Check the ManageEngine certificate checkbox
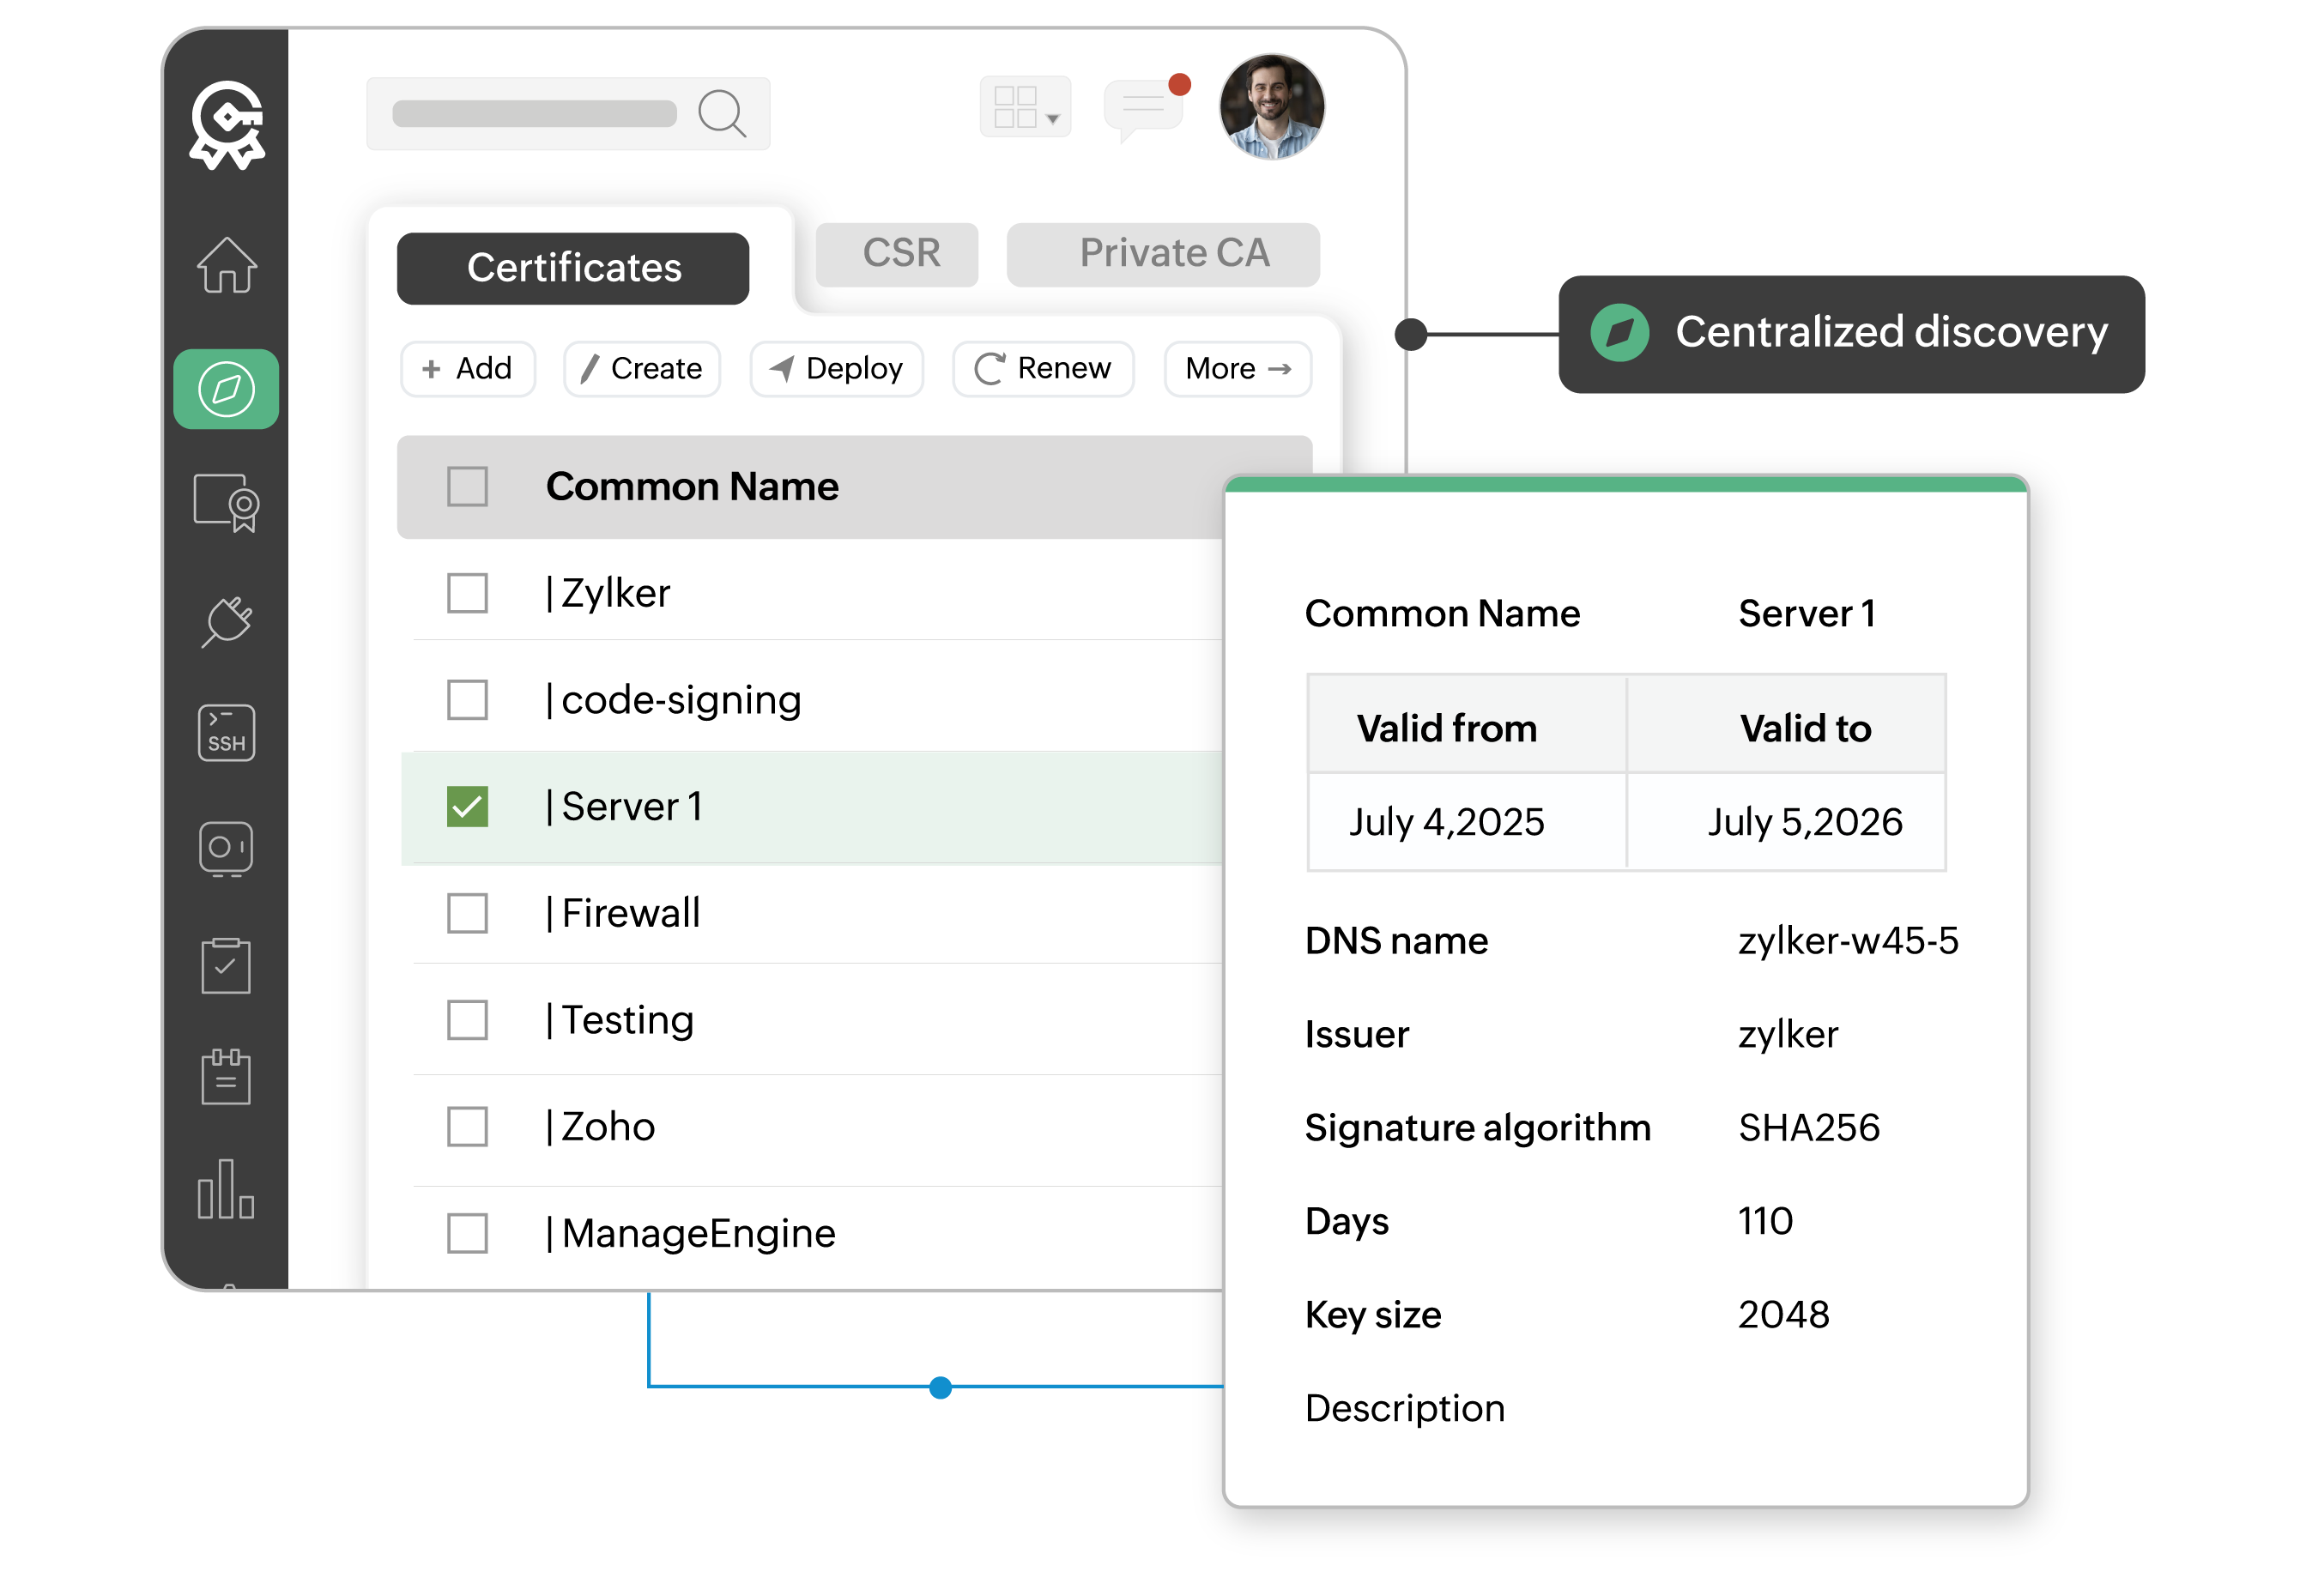 (x=467, y=1234)
